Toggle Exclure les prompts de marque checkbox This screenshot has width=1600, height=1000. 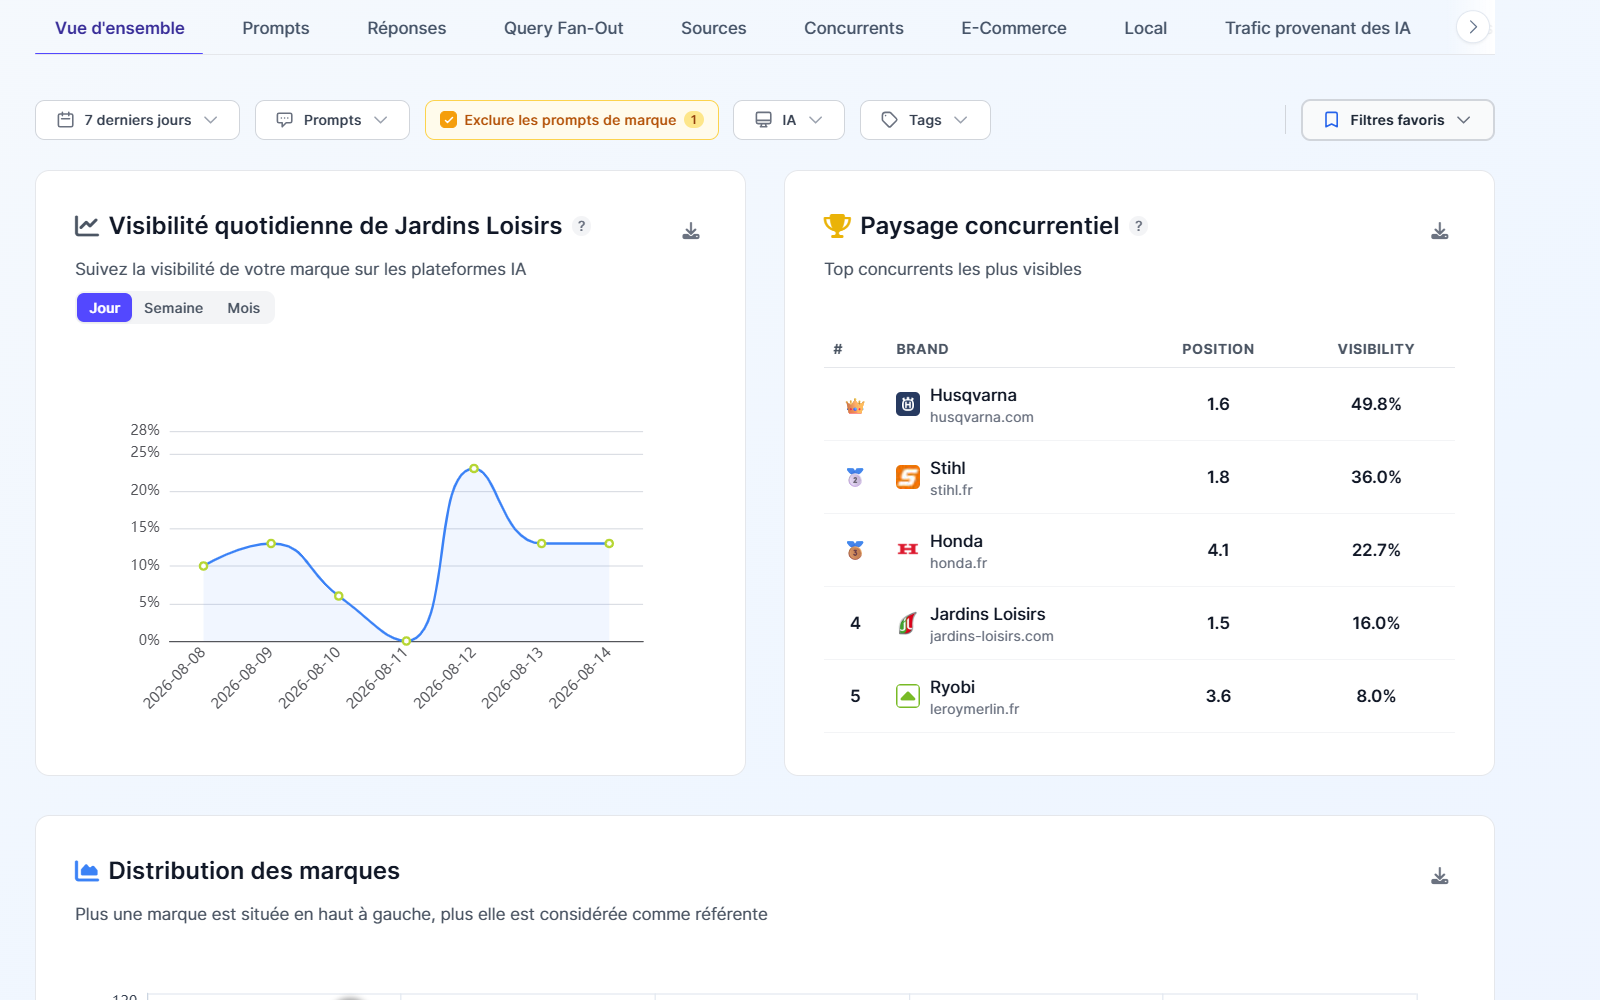tap(449, 120)
